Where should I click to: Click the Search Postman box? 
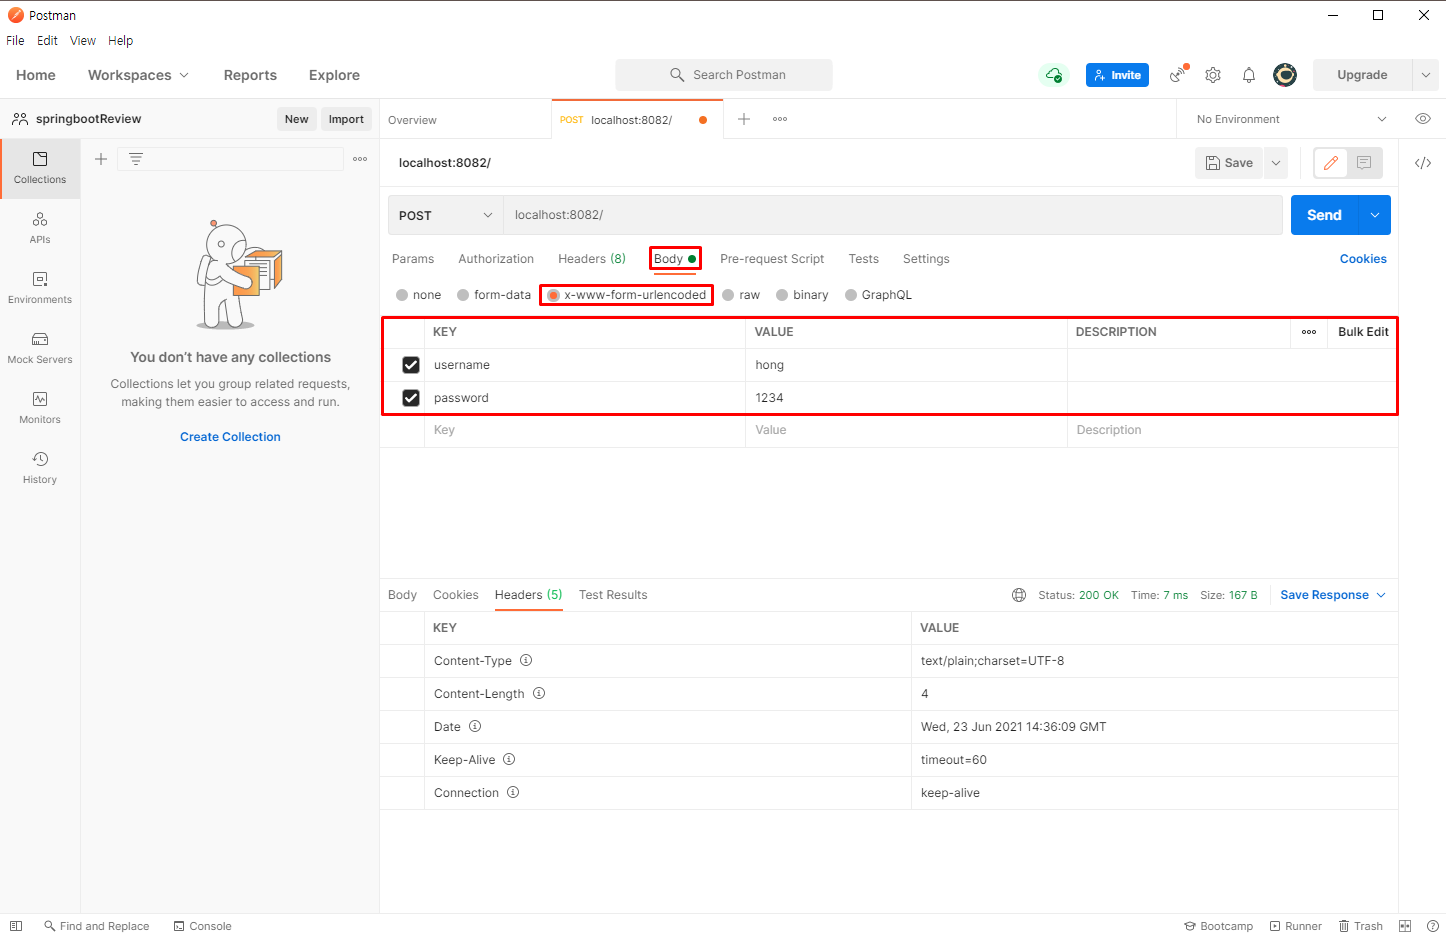pyautogui.click(x=724, y=75)
